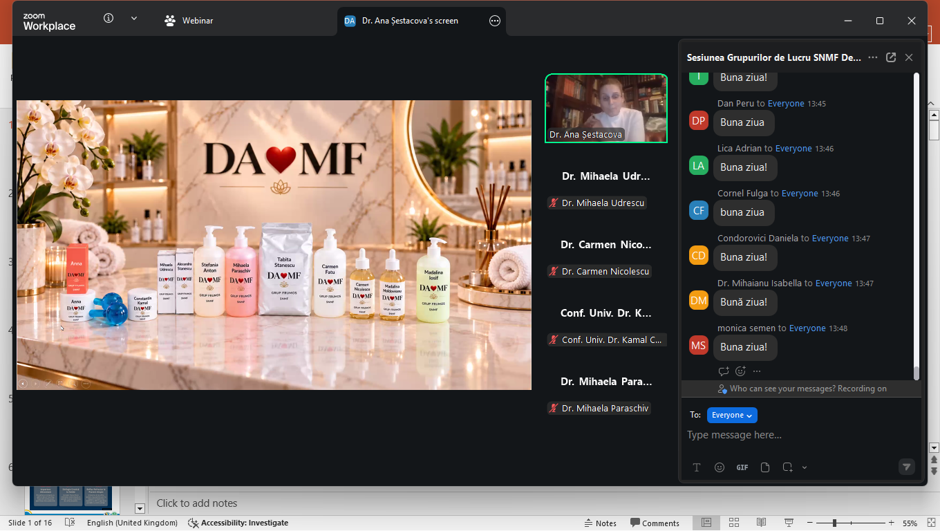Click the 55% zoom level in PowerPoint
The image size is (940, 531).
(910, 523)
